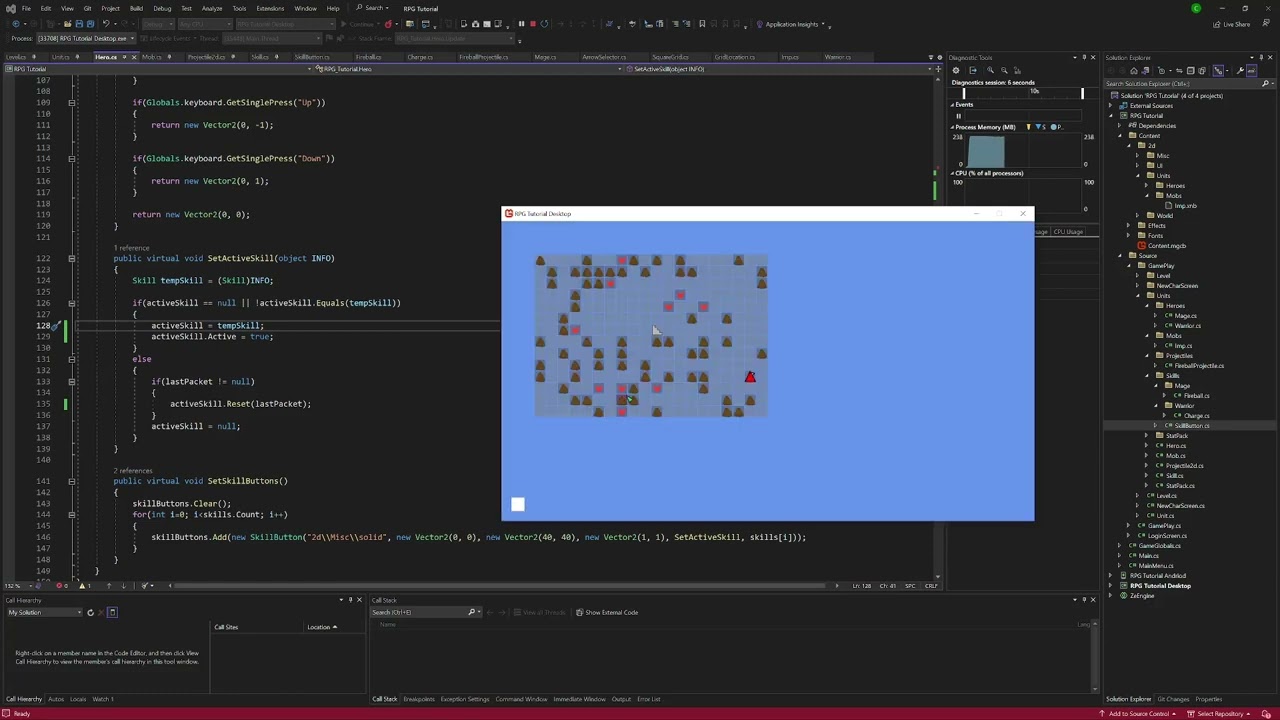1280x720 pixels.
Task: Stop debugging with the red square
Action: [533, 24]
